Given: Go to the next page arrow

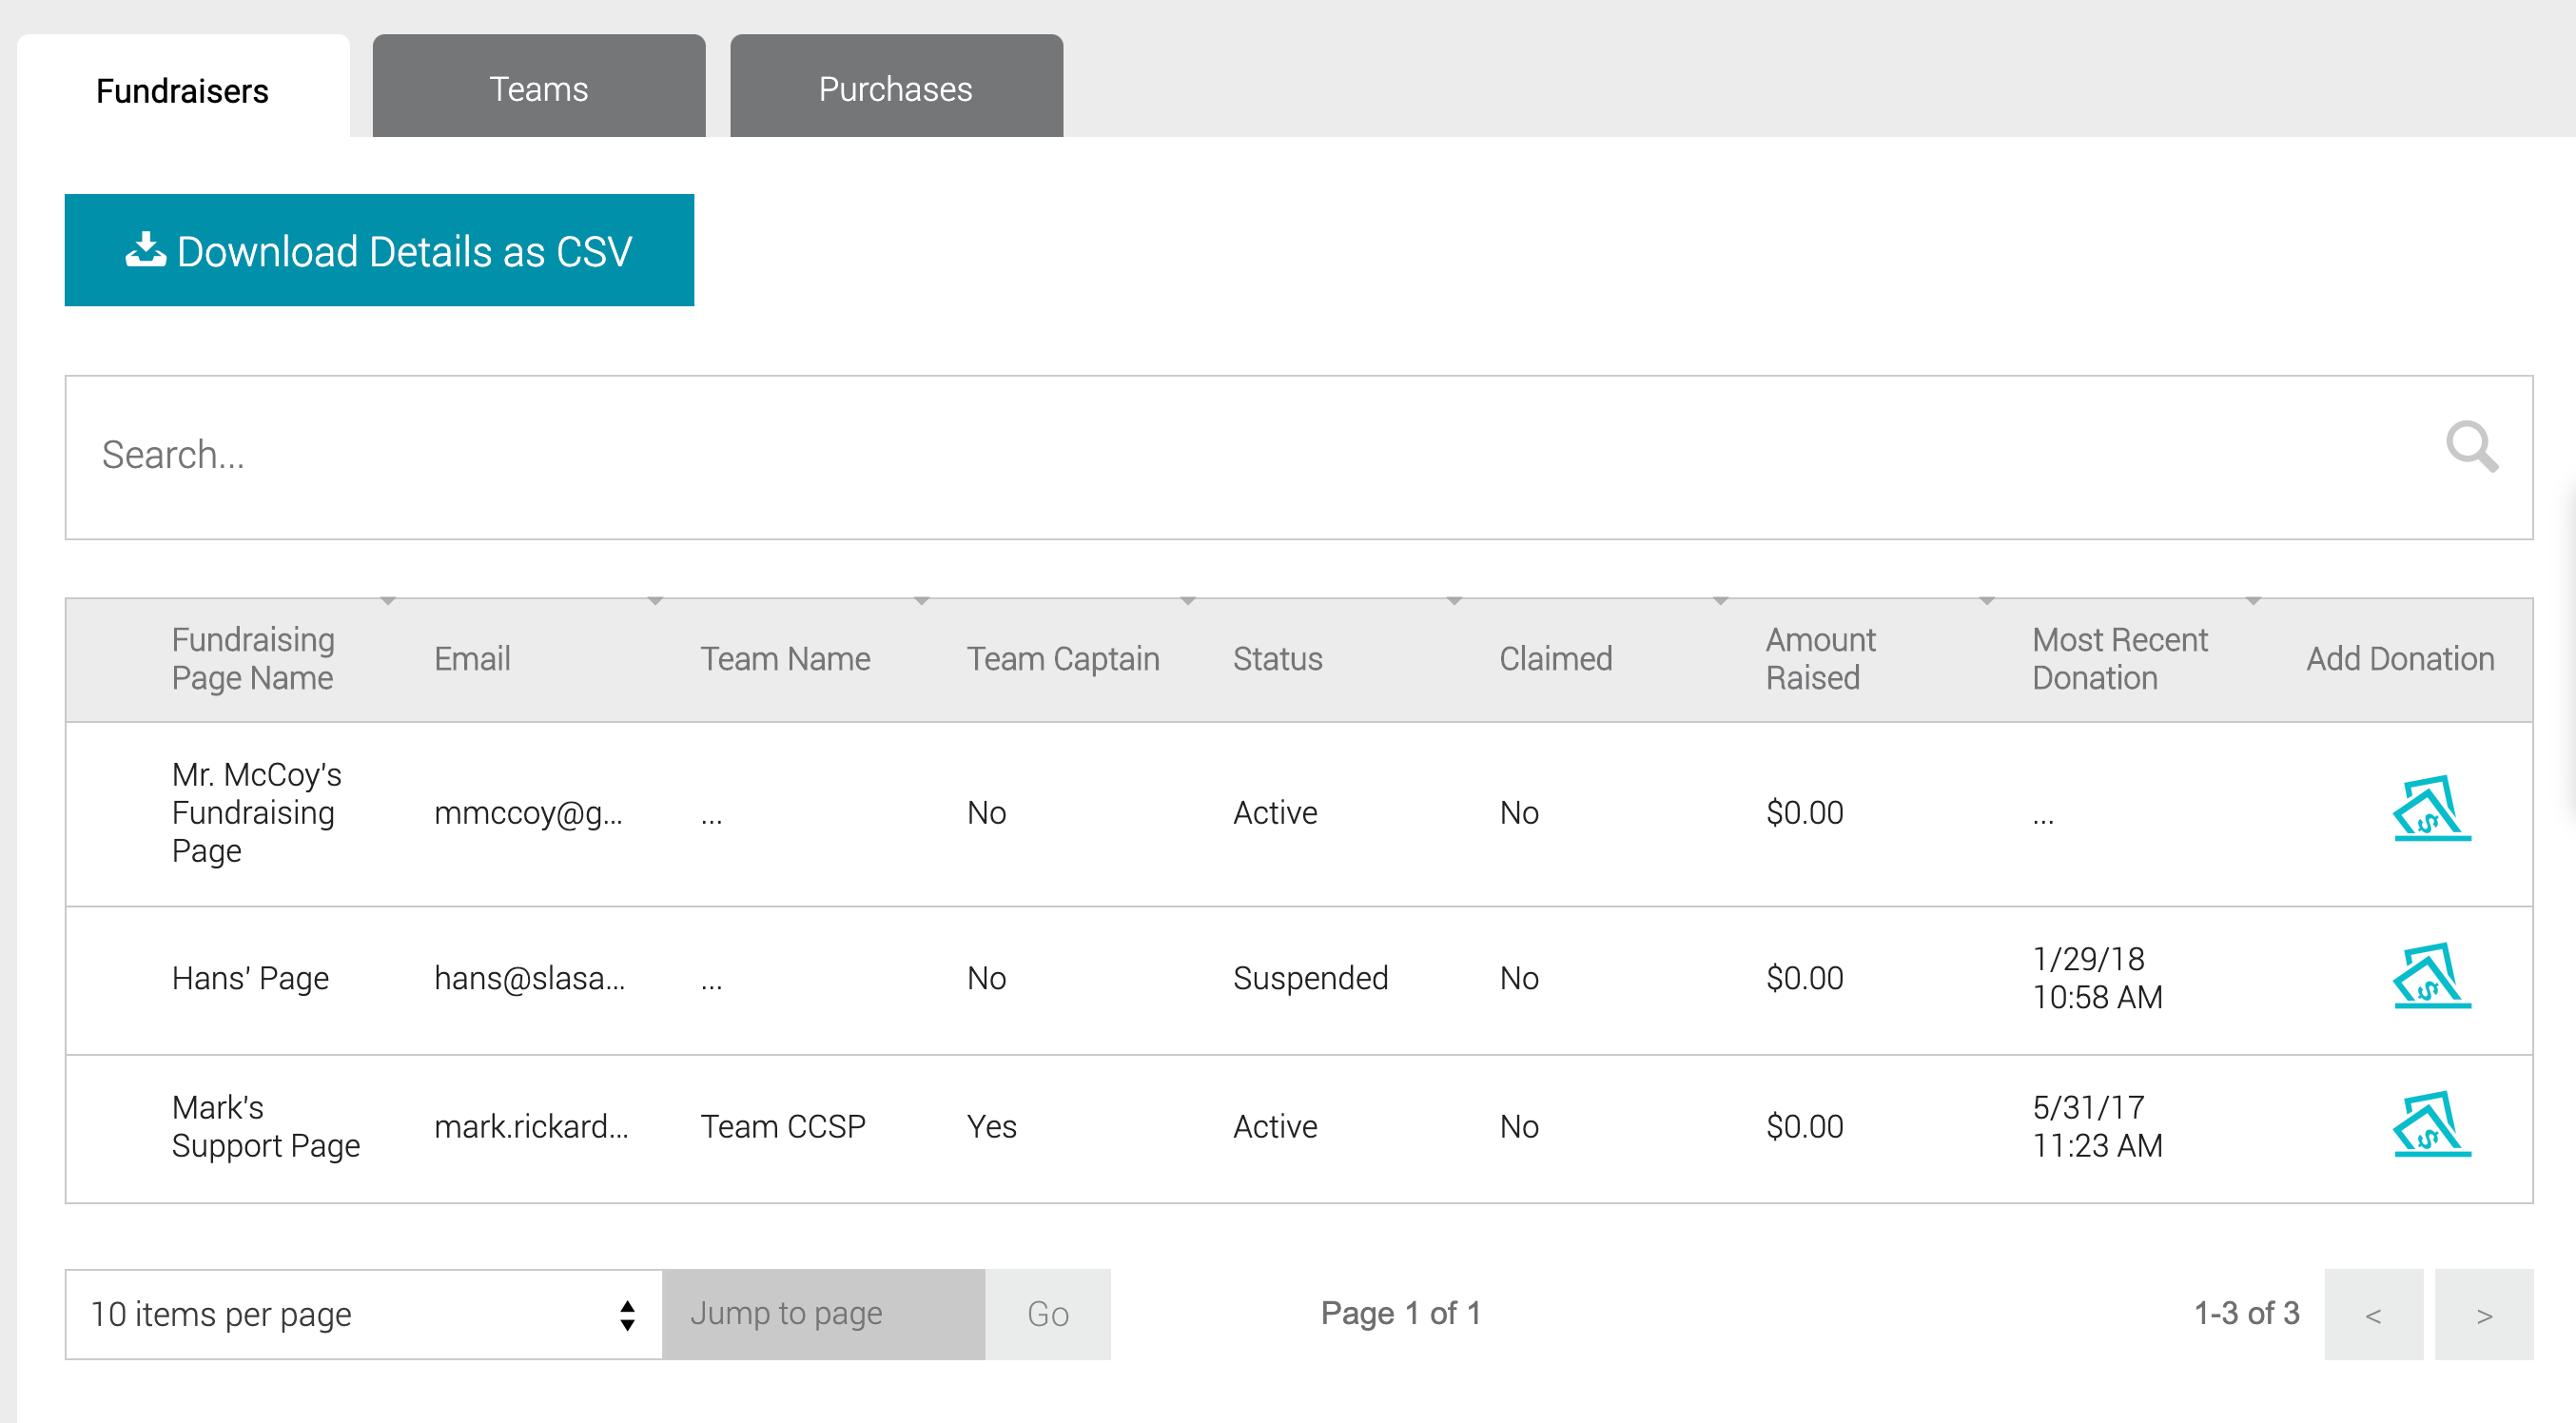Looking at the screenshot, I should point(2483,1314).
